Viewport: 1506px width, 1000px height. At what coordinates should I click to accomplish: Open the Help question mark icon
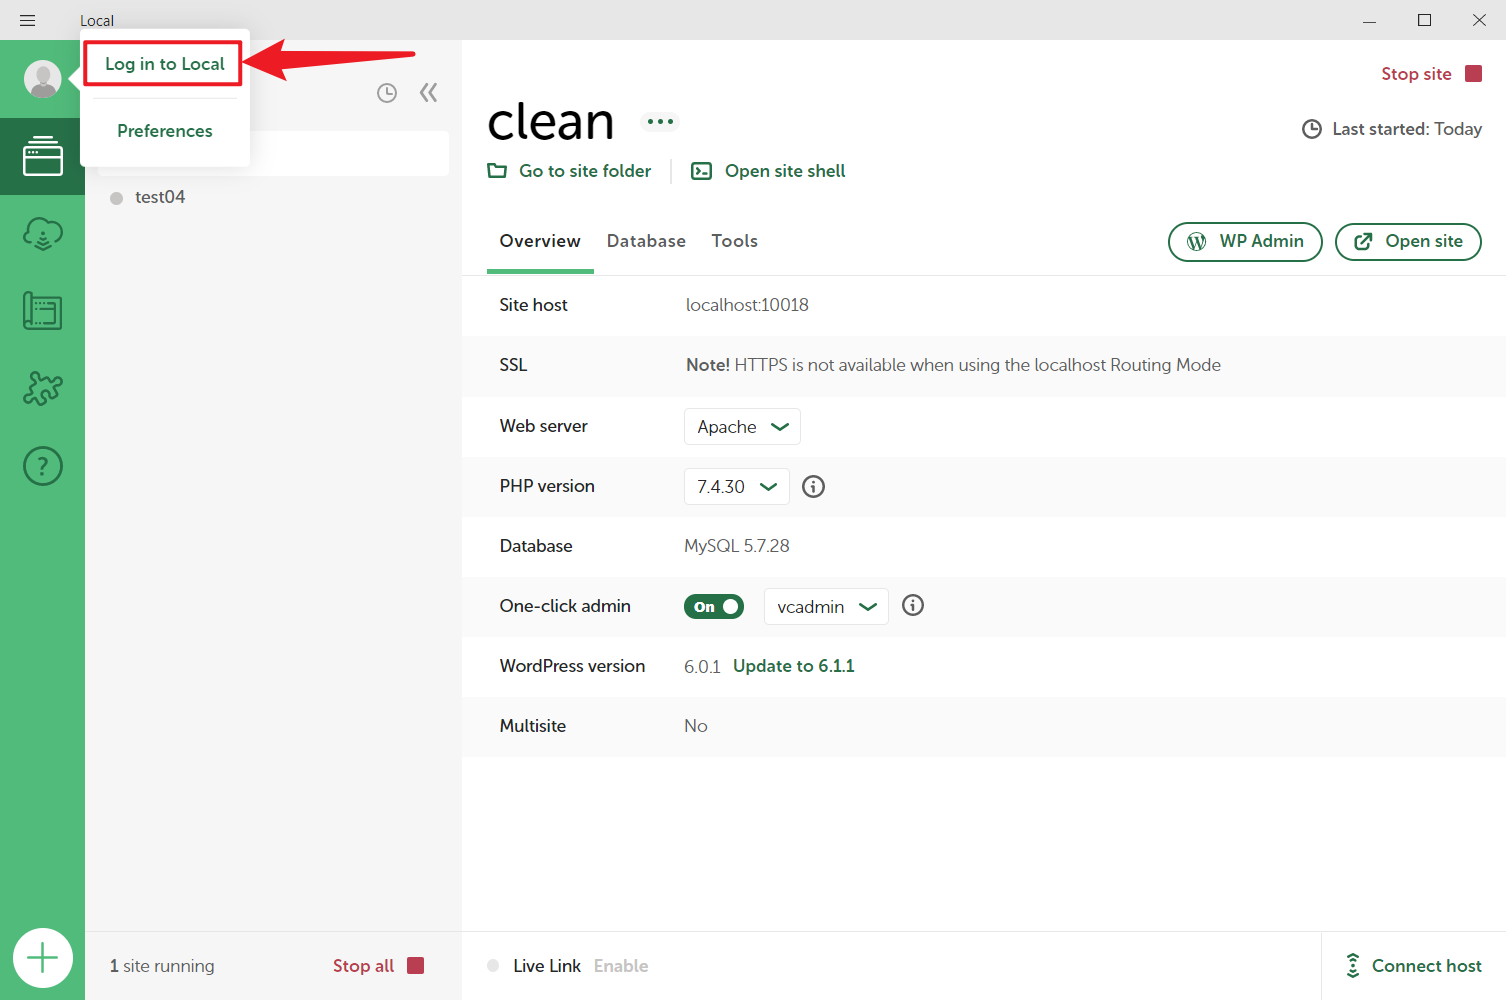pos(43,466)
